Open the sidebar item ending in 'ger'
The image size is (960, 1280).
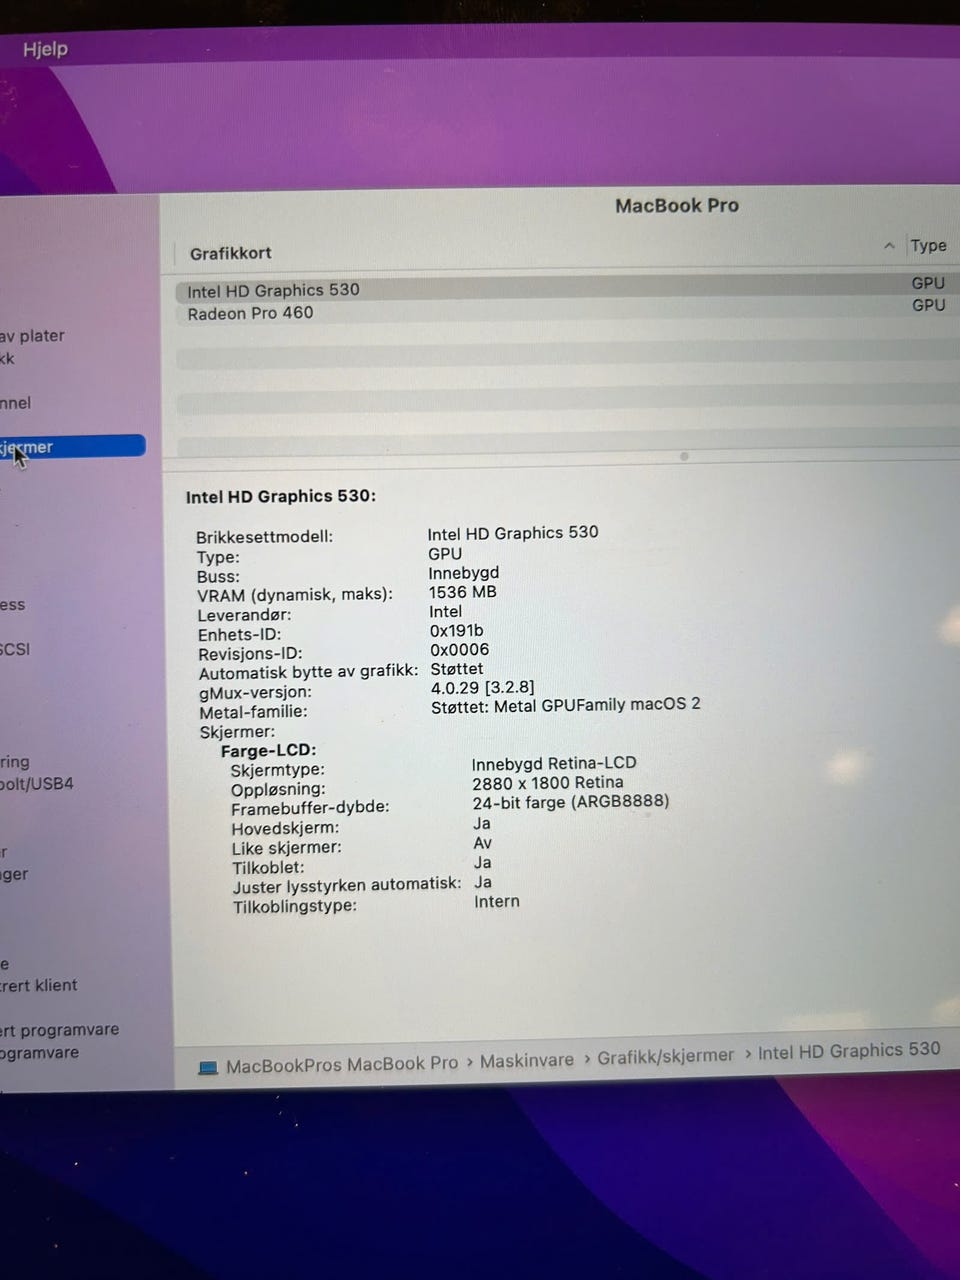(x=14, y=874)
